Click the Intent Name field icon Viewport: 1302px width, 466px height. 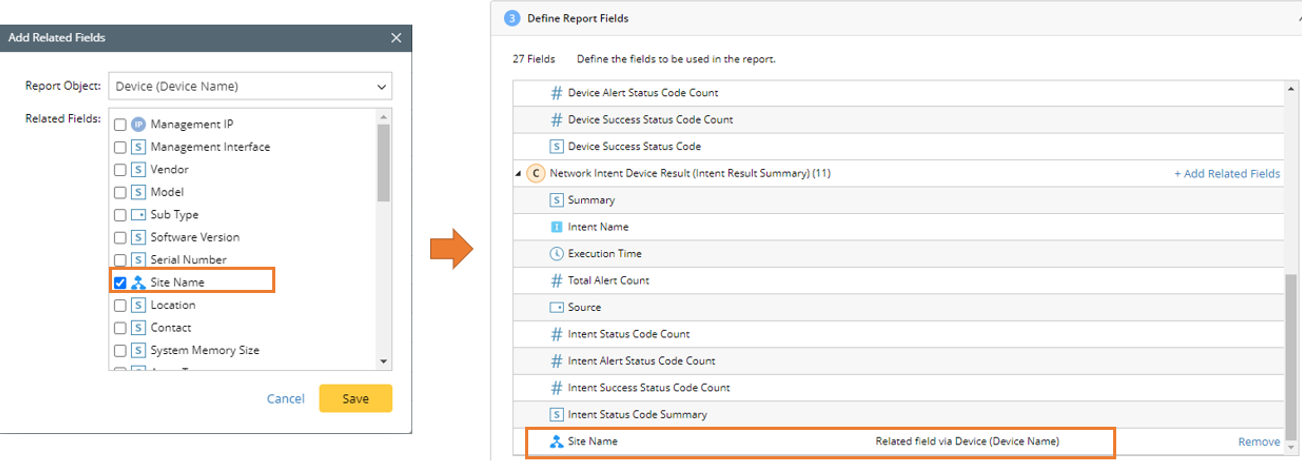click(557, 227)
